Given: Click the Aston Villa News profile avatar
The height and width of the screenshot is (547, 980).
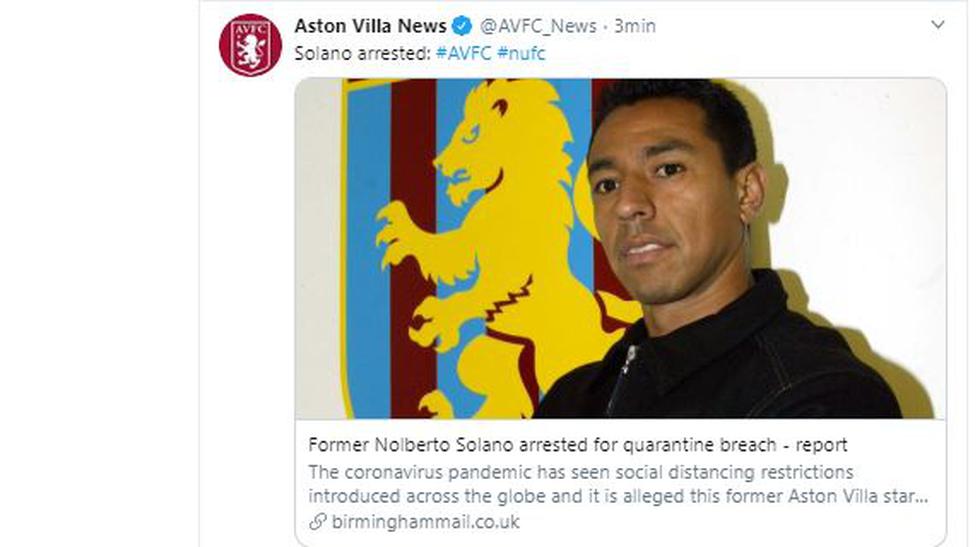Looking at the screenshot, I should point(250,45).
